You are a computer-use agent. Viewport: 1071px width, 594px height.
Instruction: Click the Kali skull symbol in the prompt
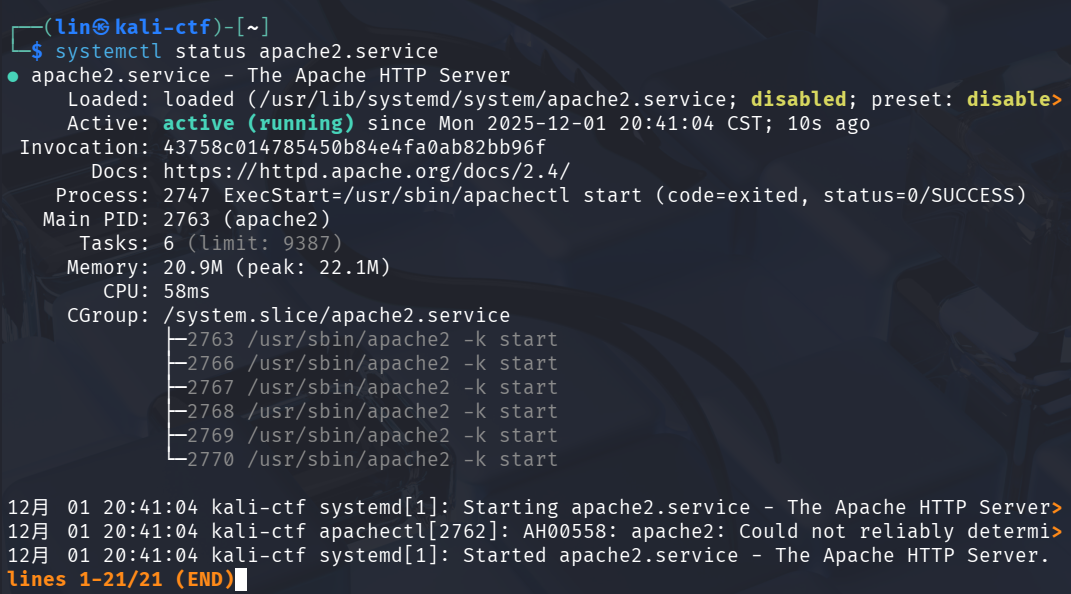(101, 27)
